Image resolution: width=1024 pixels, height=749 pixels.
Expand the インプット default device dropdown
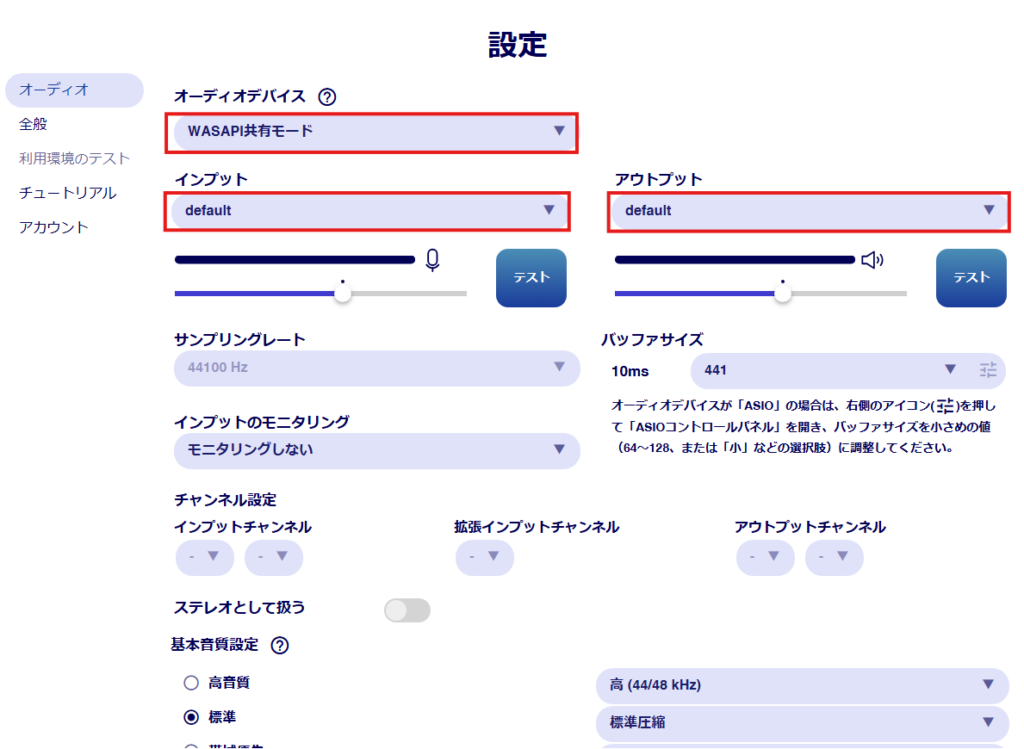pyautogui.click(x=369, y=210)
